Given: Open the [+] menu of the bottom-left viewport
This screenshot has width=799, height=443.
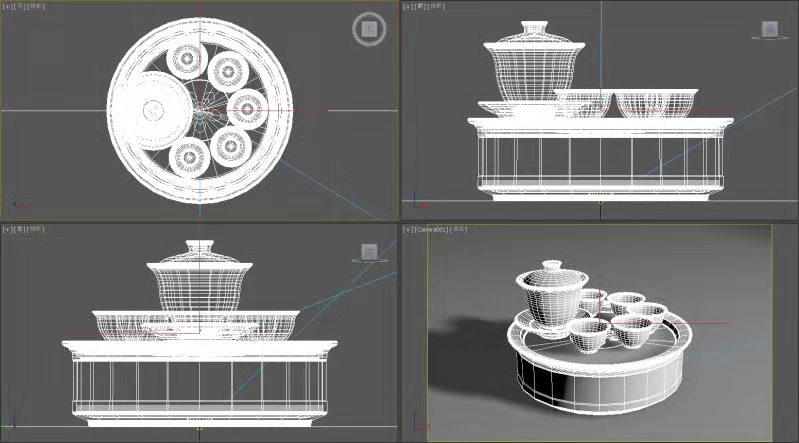Looking at the screenshot, I should click(x=7, y=229).
